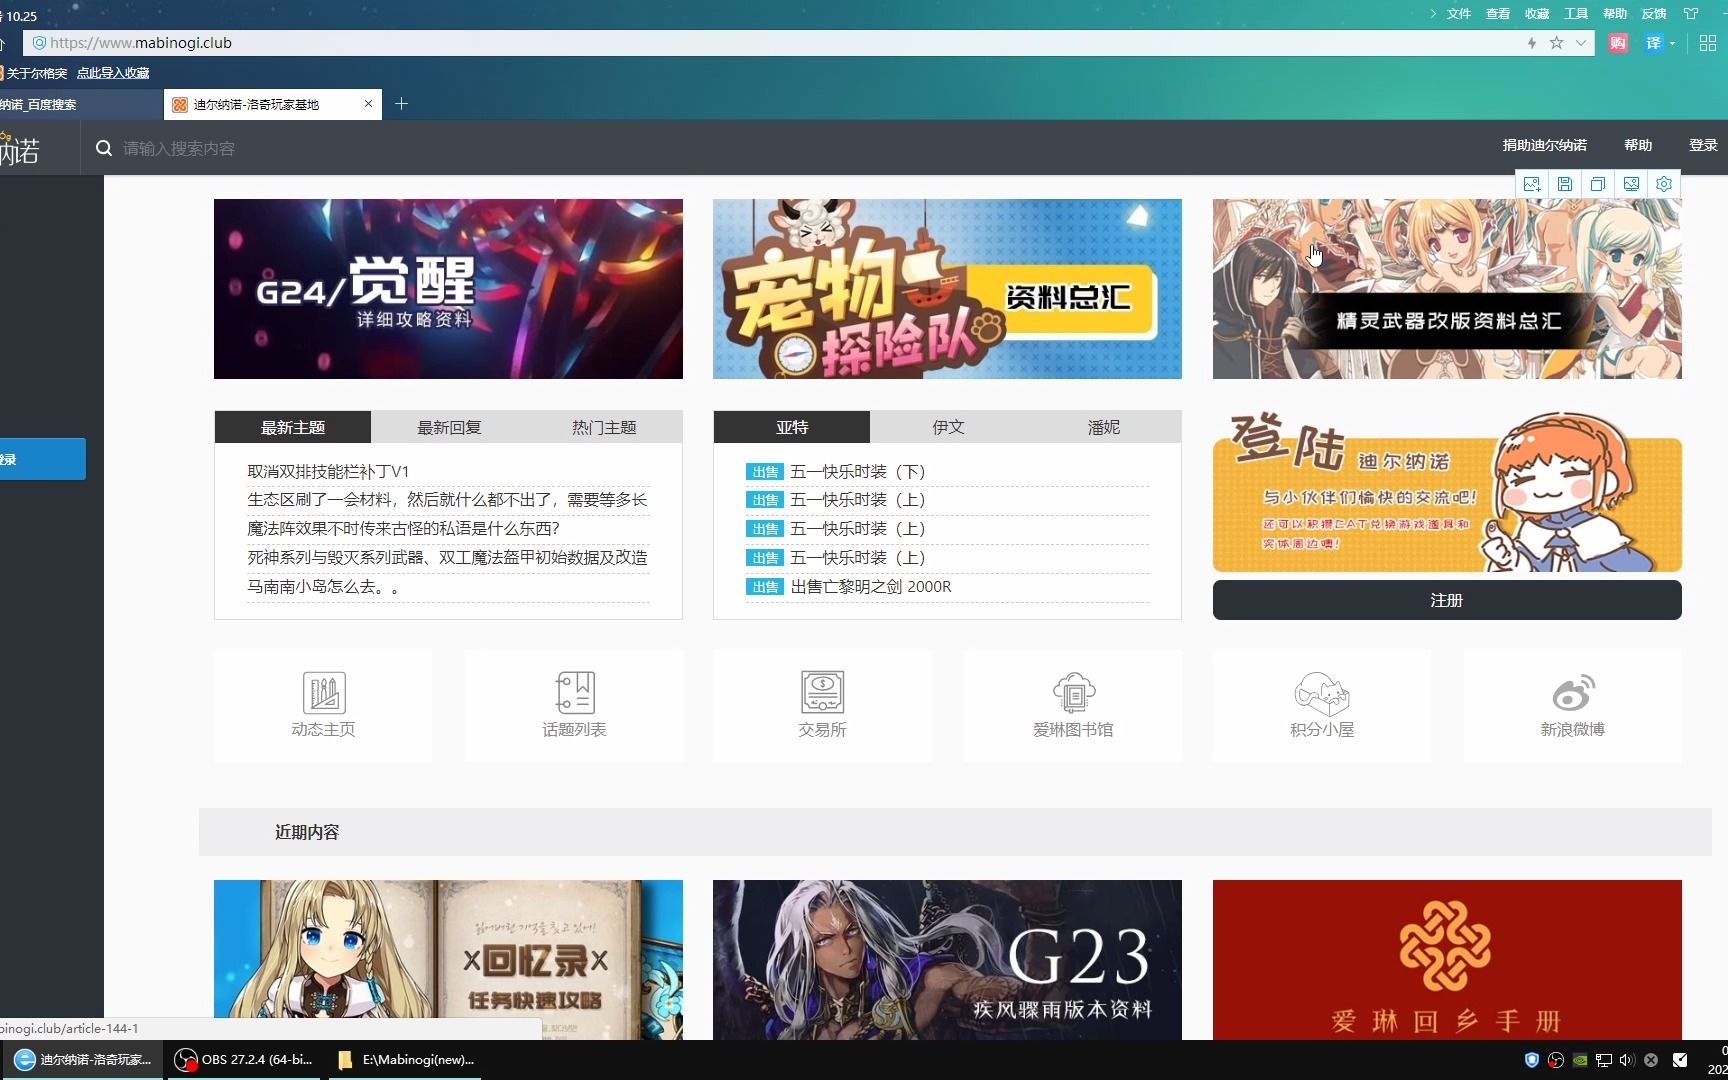Click 登录 in site header

[1703, 145]
